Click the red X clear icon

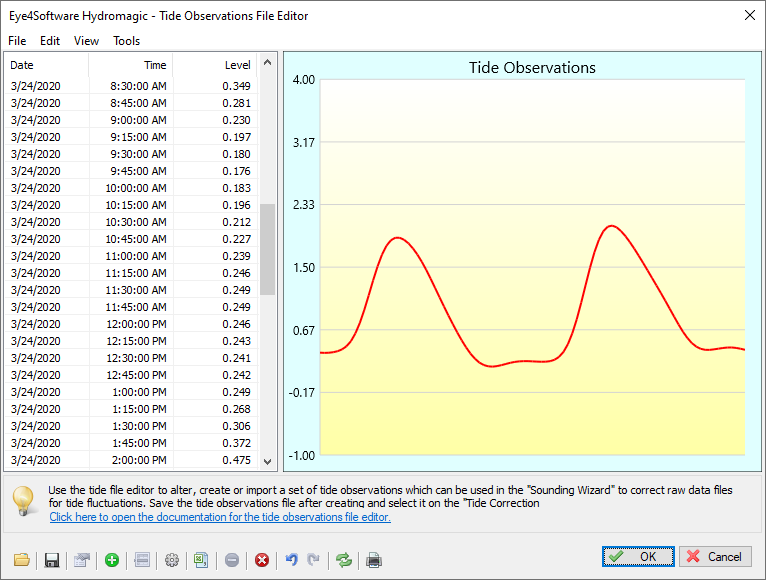pyautogui.click(x=262, y=559)
